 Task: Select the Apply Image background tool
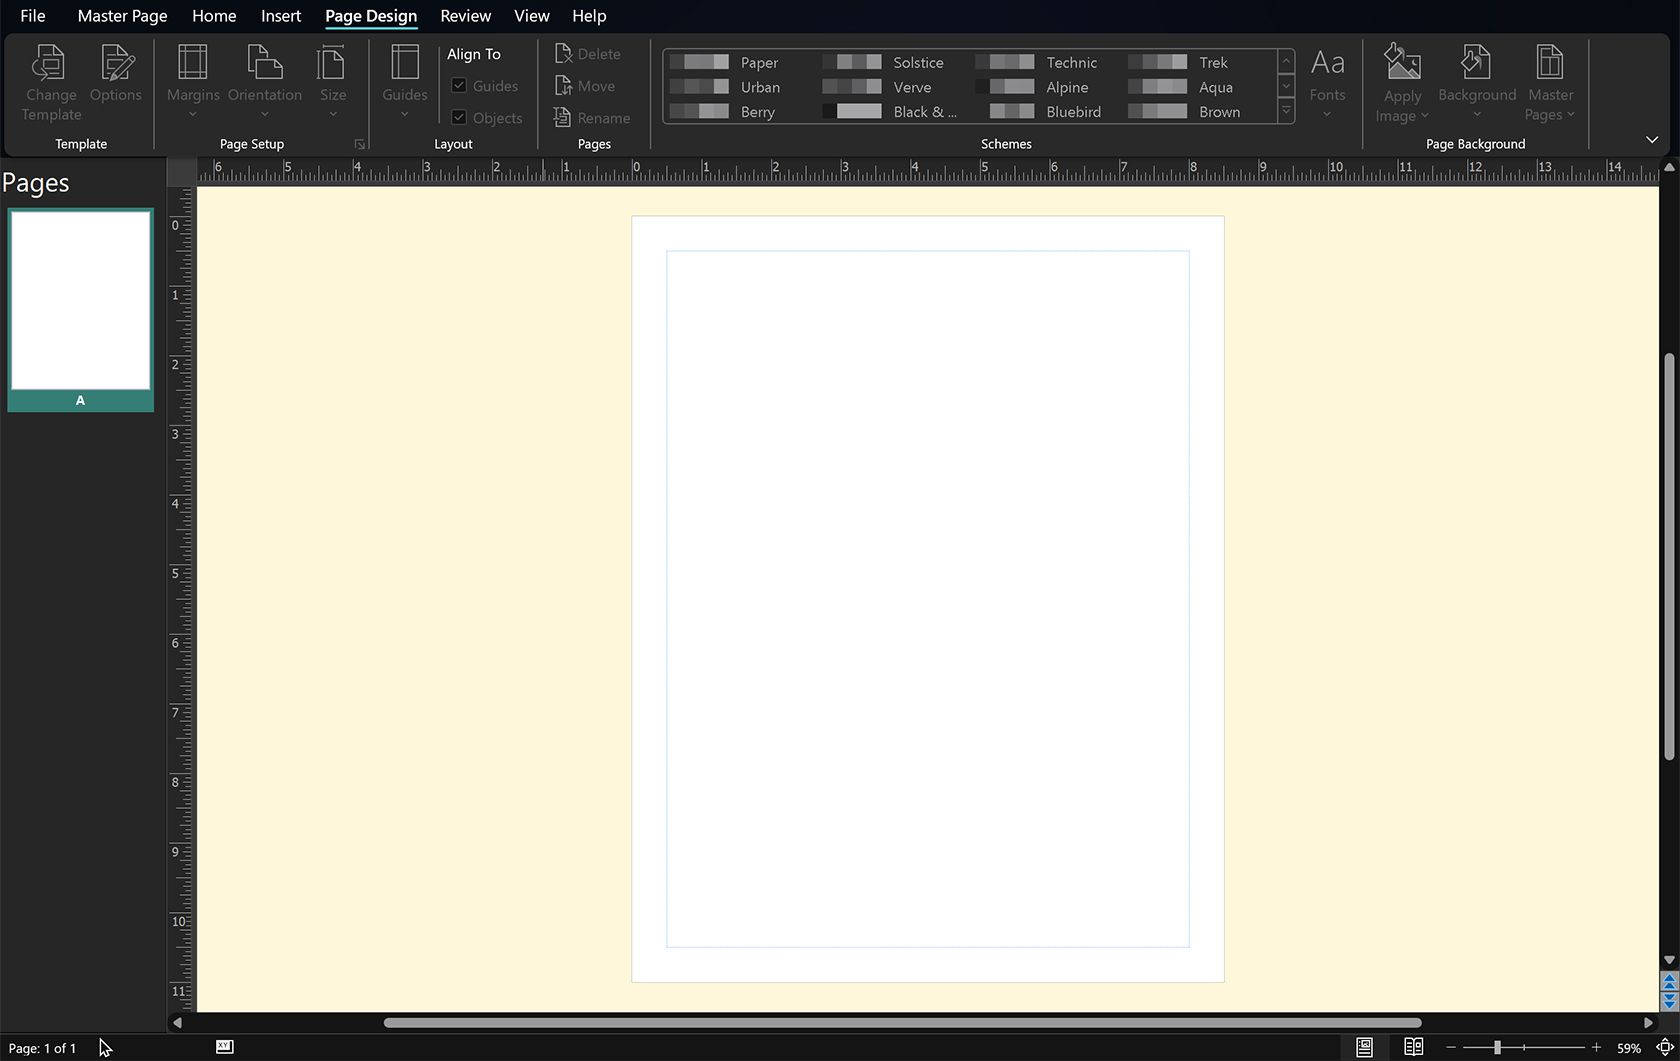[x=1401, y=82]
